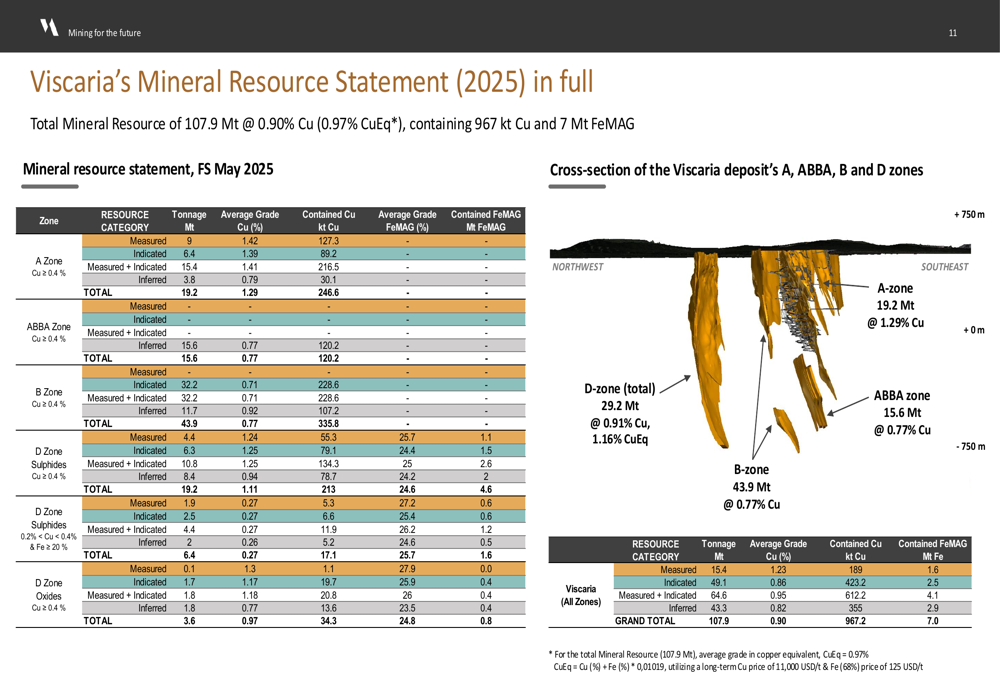The height and width of the screenshot is (685, 1000).
Task: Select the "612.2" contained Cu value
Action: pos(855,596)
